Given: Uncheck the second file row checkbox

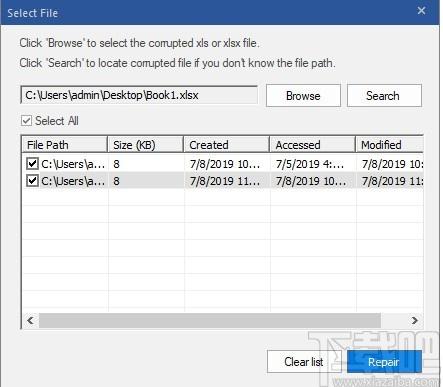Looking at the screenshot, I should [32, 181].
